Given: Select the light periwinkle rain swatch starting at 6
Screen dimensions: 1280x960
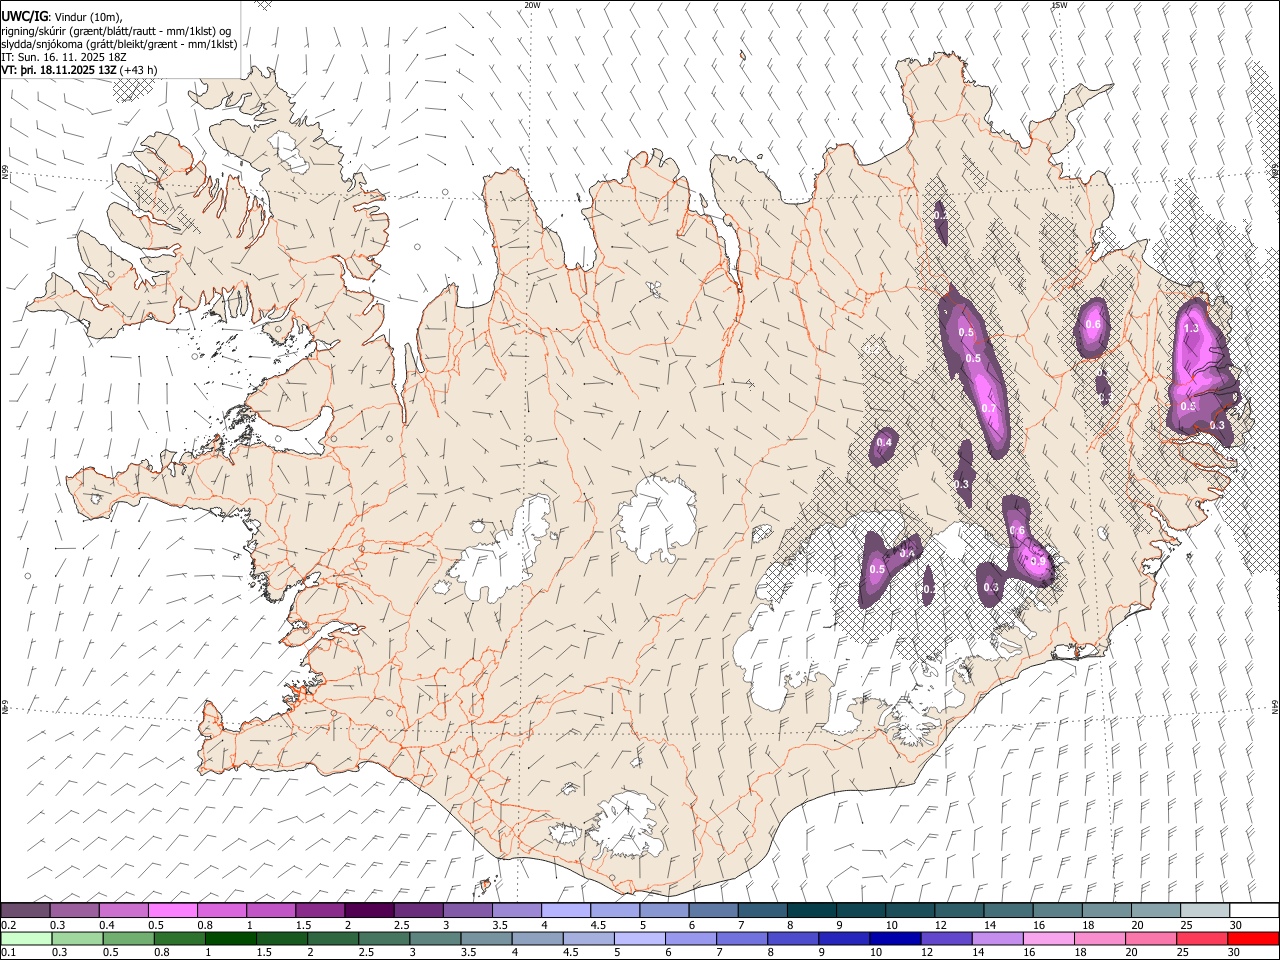Looking at the screenshot, I should (x=690, y=938).
